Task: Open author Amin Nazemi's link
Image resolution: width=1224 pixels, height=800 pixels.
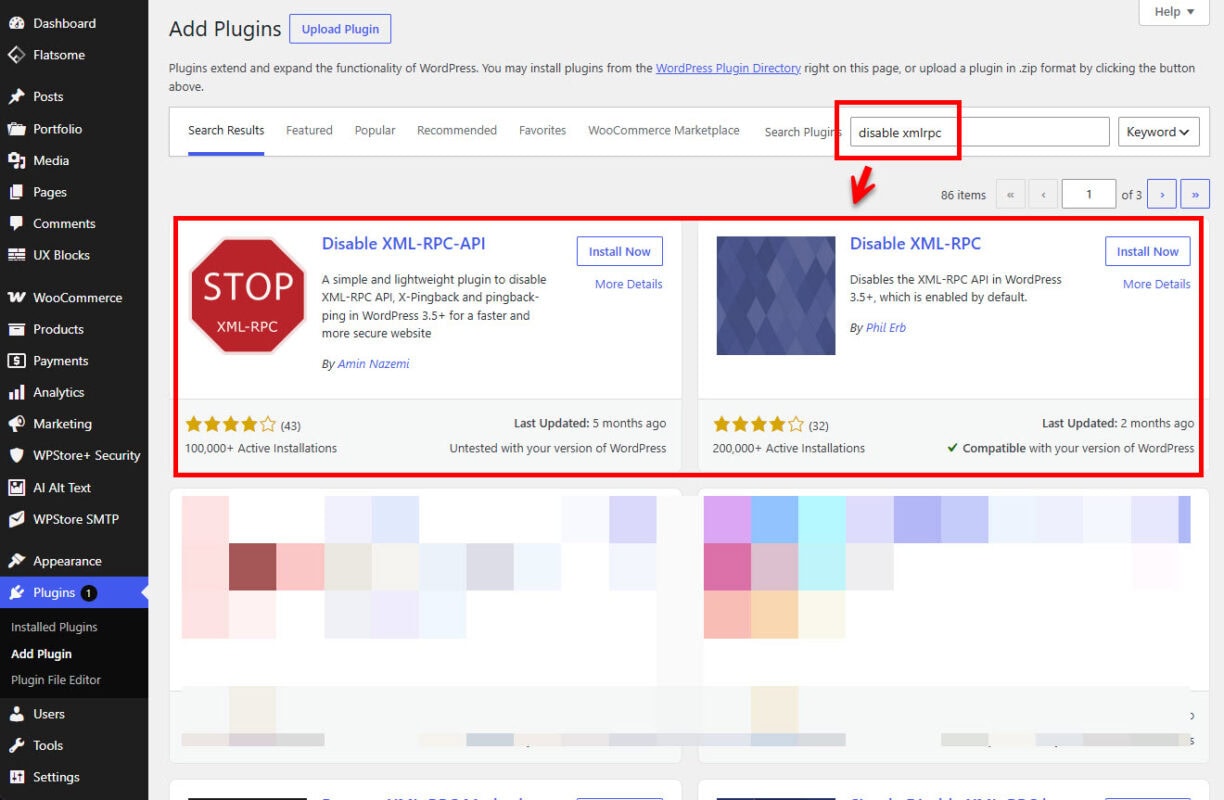Action: (373, 364)
